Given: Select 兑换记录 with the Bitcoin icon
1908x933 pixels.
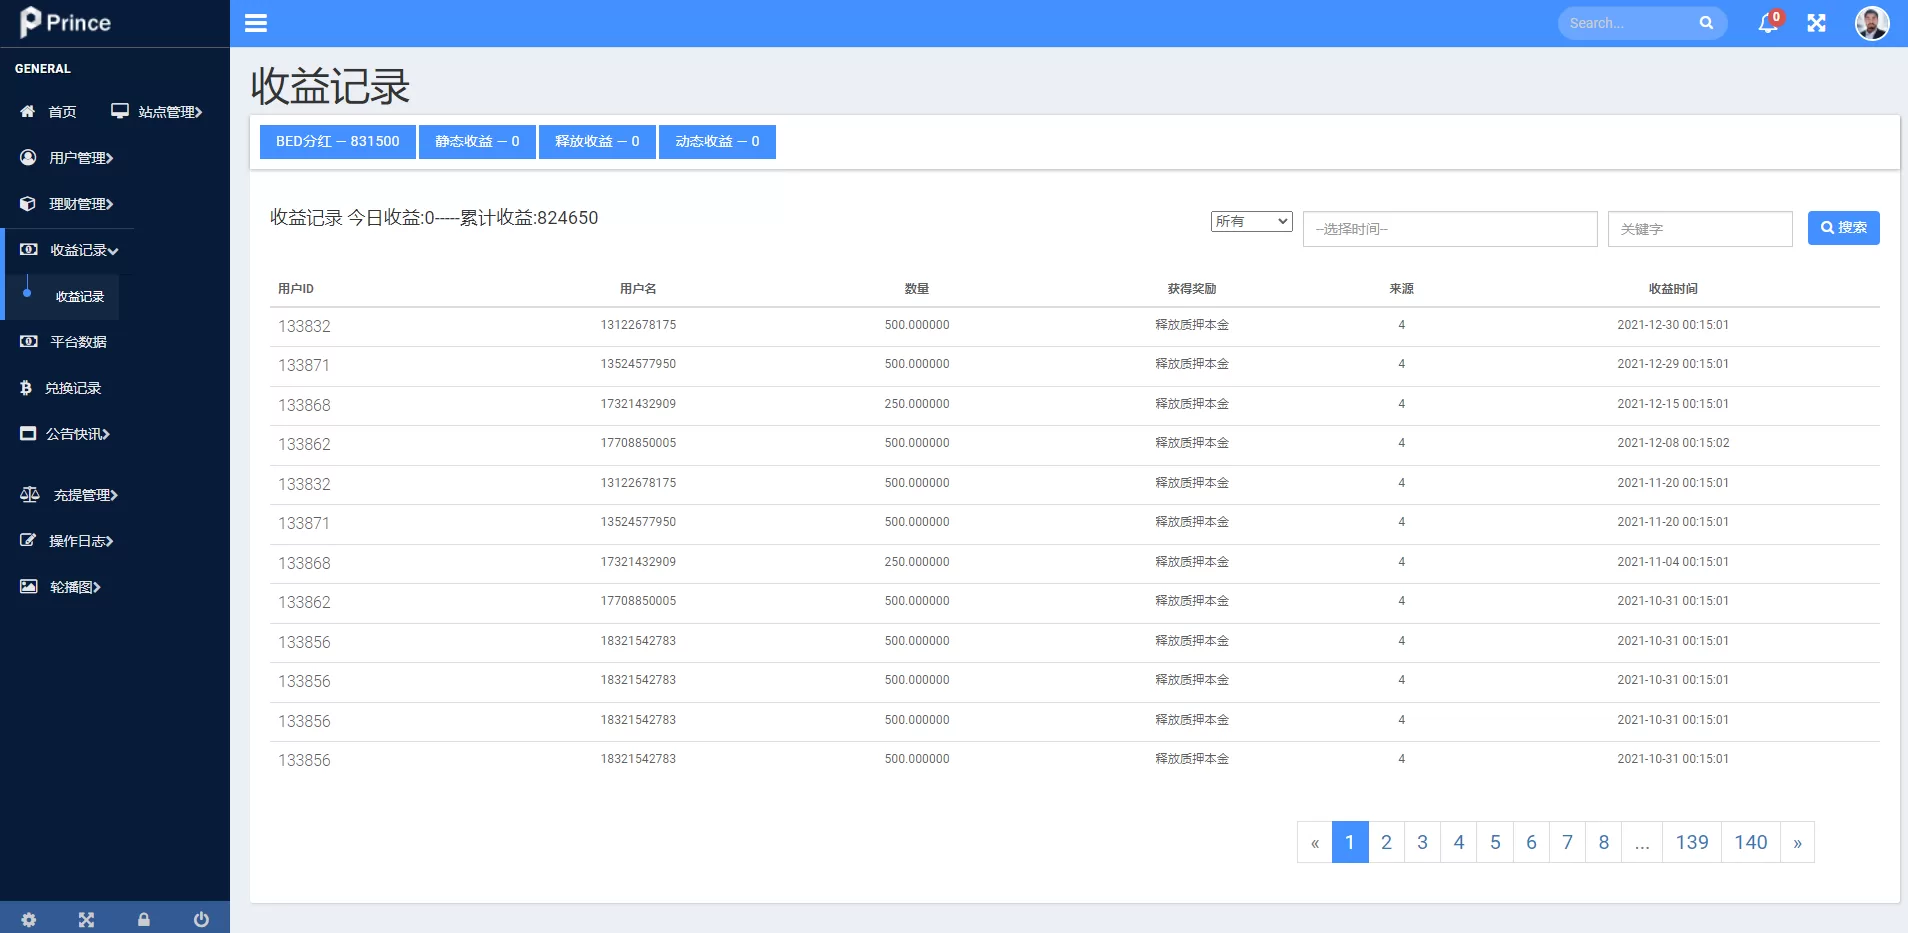Looking at the screenshot, I should 28,388.
